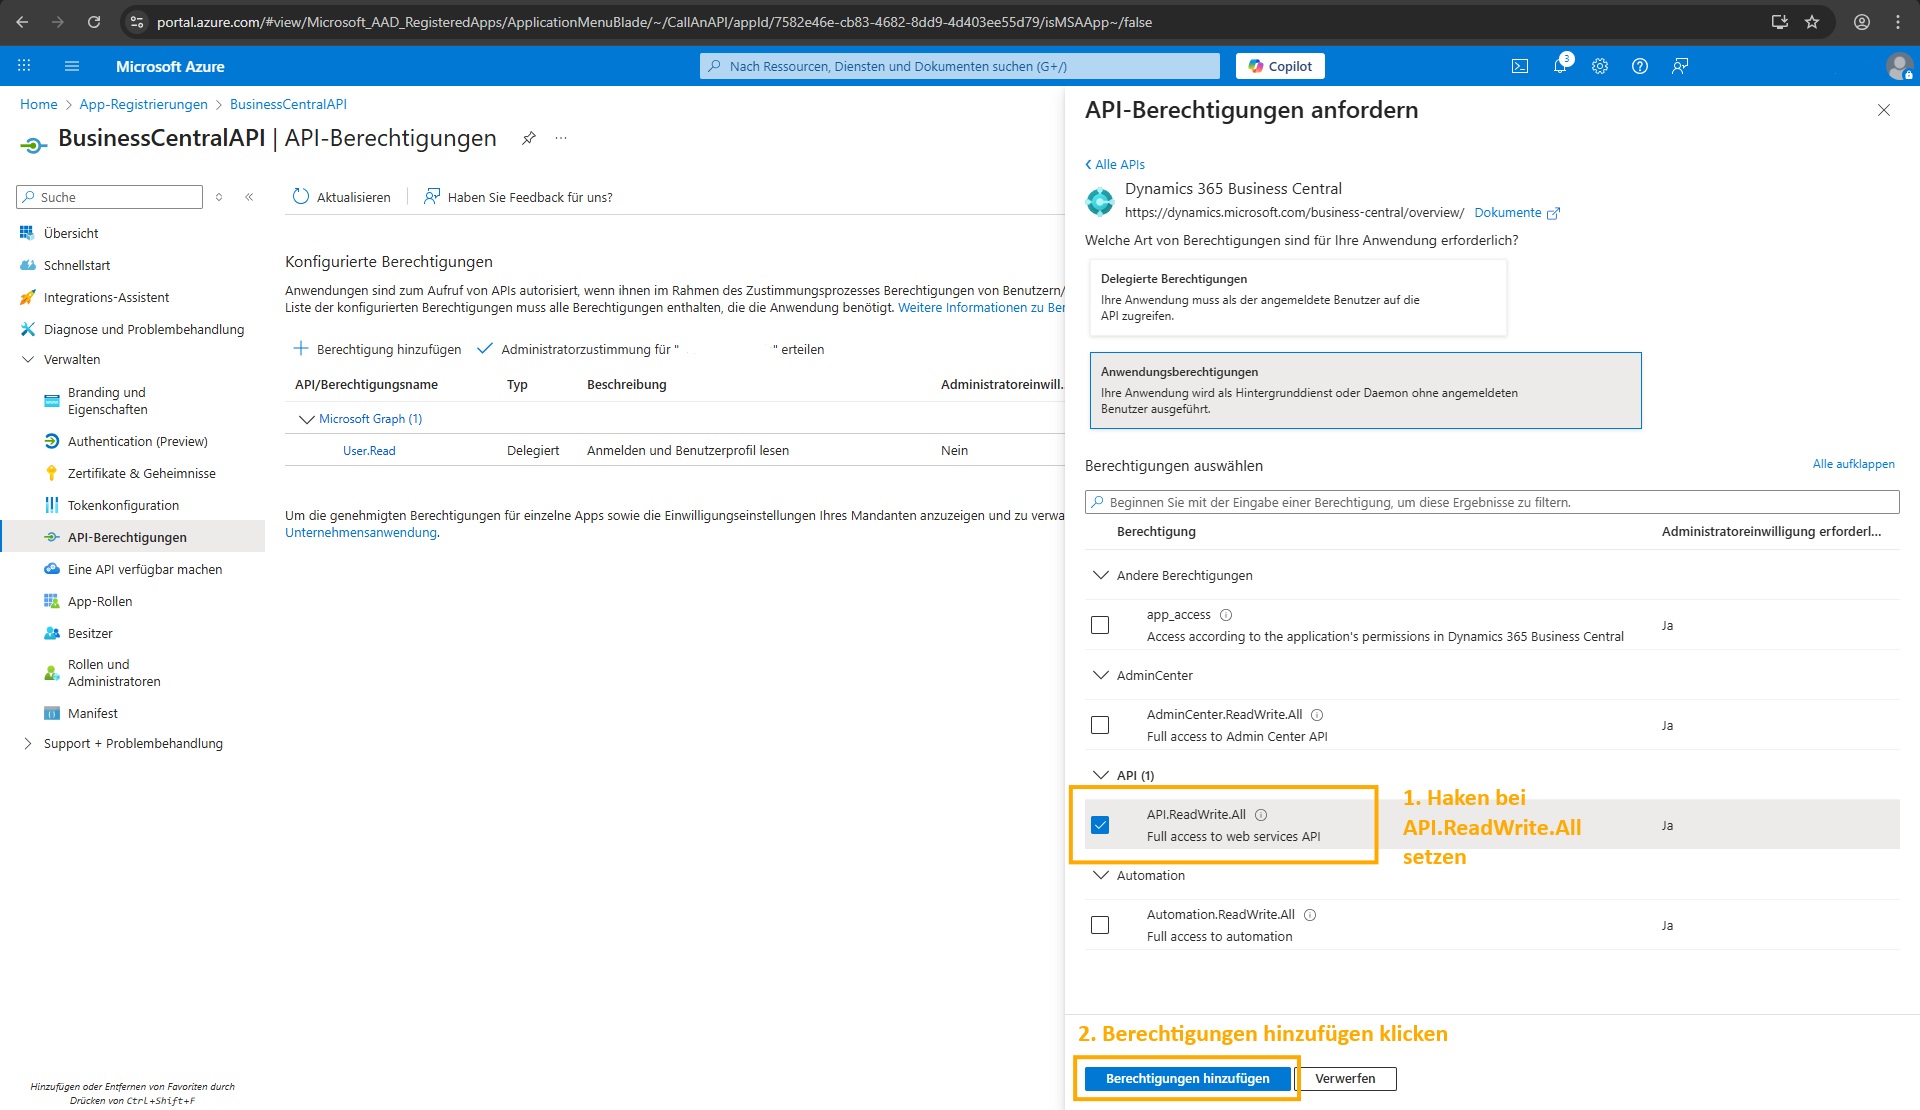Go to Home breadcrumb
This screenshot has height=1110, width=1920.
point(38,104)
